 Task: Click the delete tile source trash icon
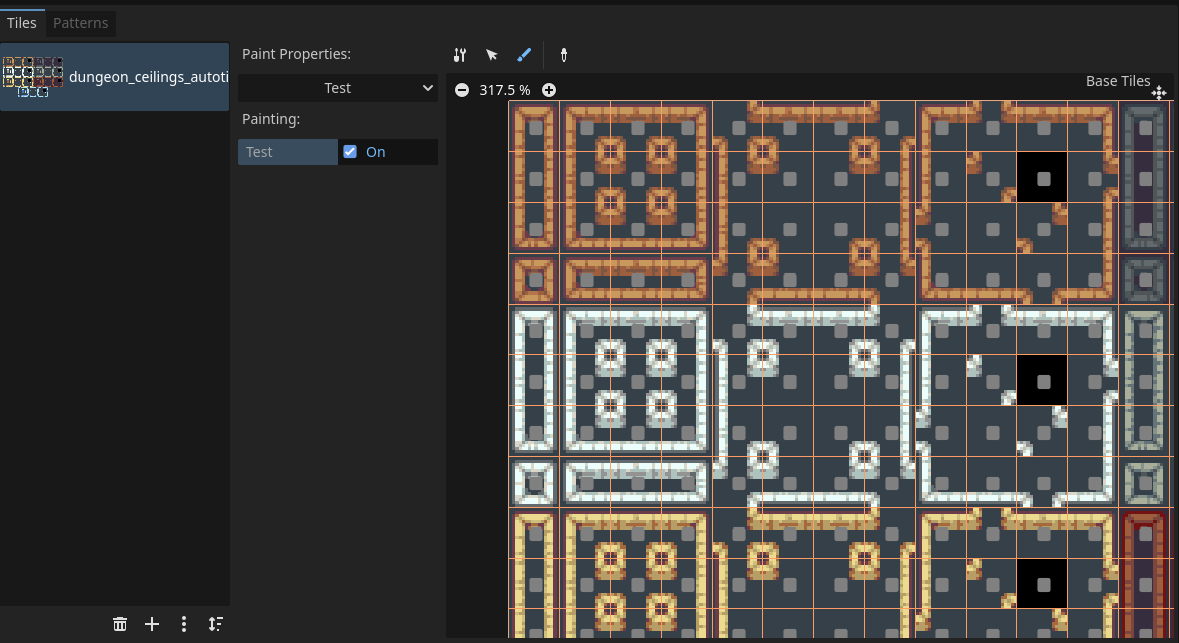[x=120, y=624]
